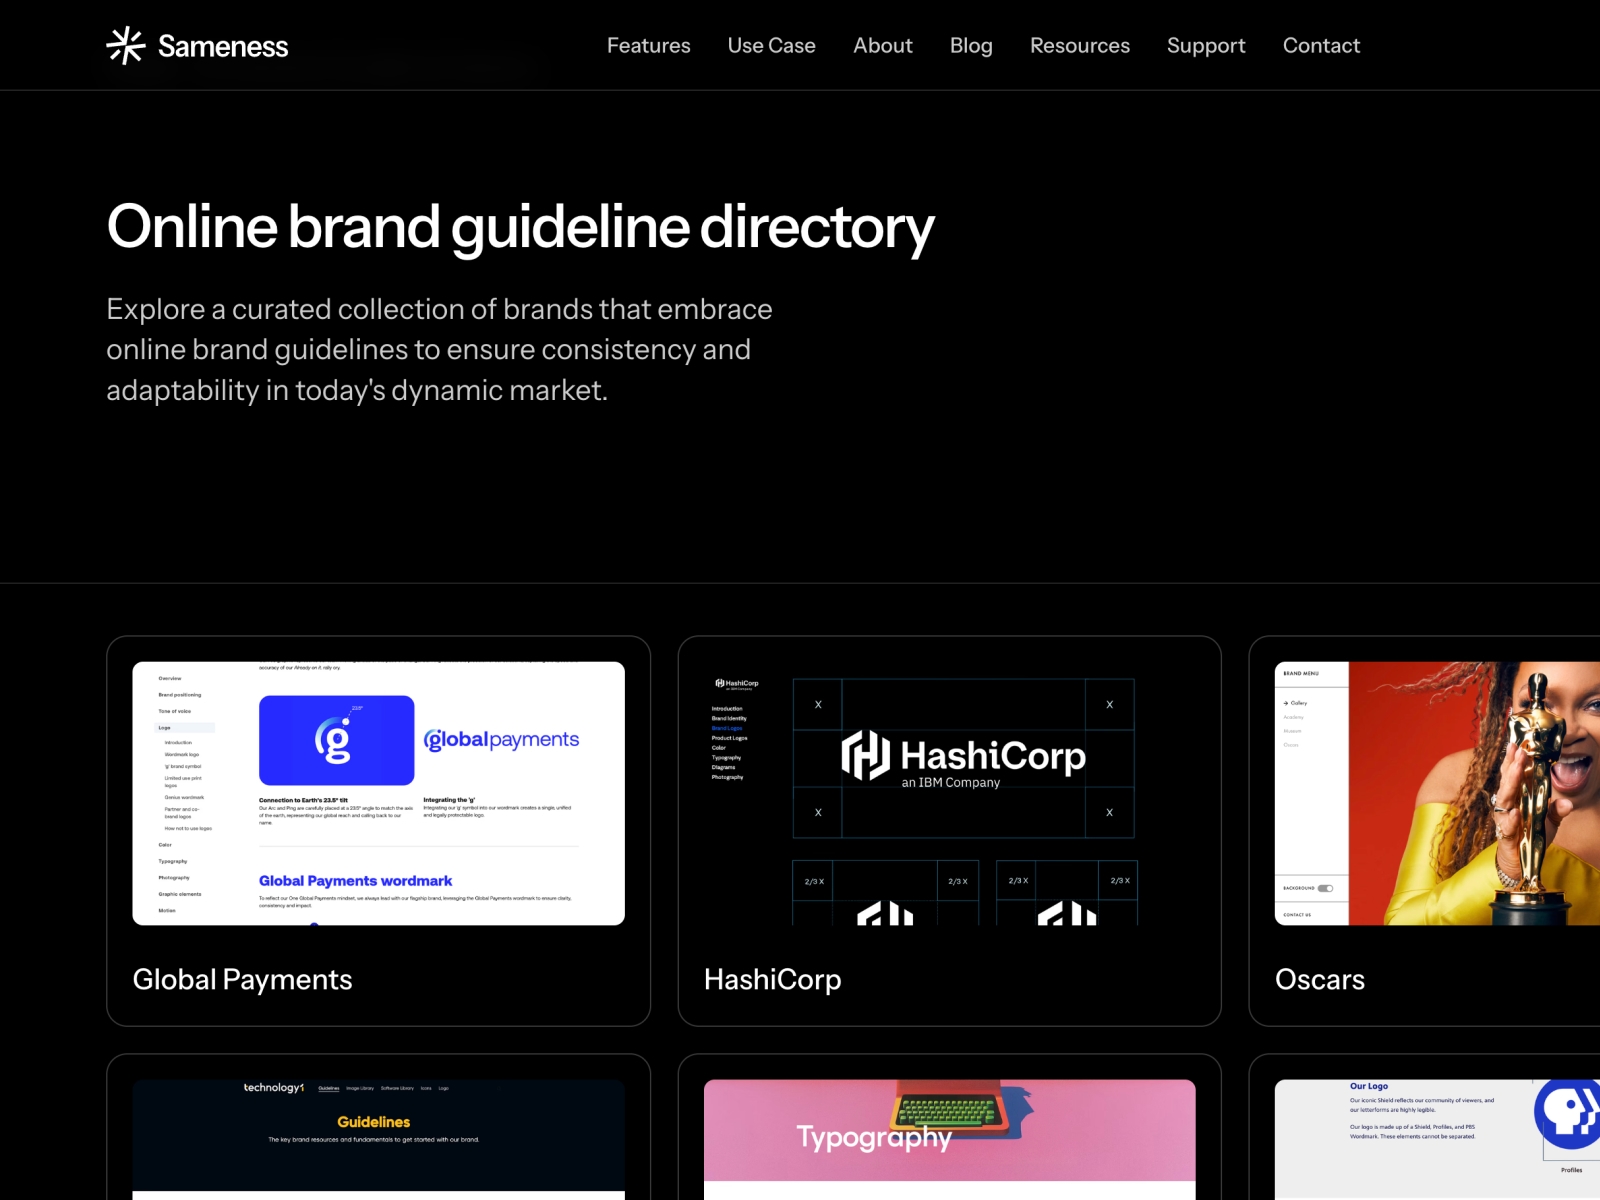
Task: Click the Oscars card title
Action: [1320, 979]
